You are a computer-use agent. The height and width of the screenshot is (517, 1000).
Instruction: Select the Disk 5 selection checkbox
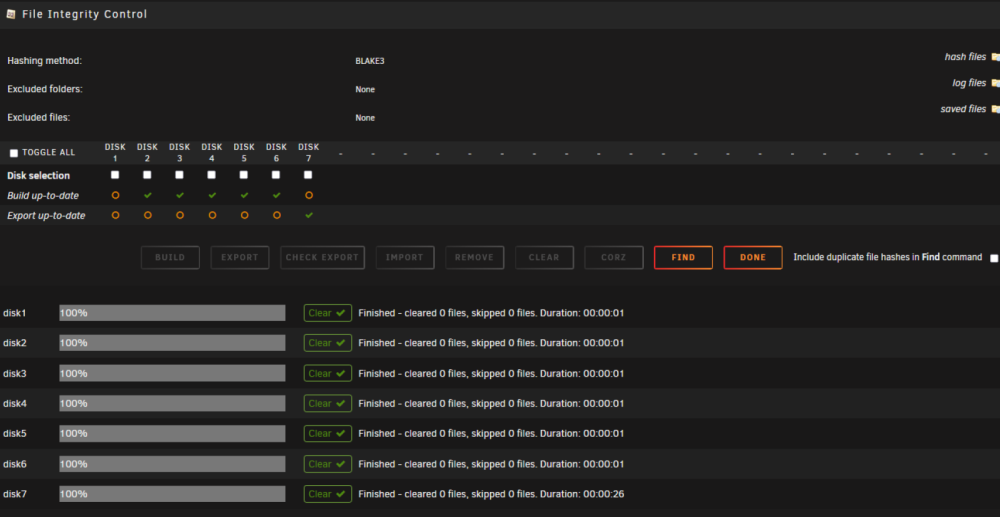244,175
